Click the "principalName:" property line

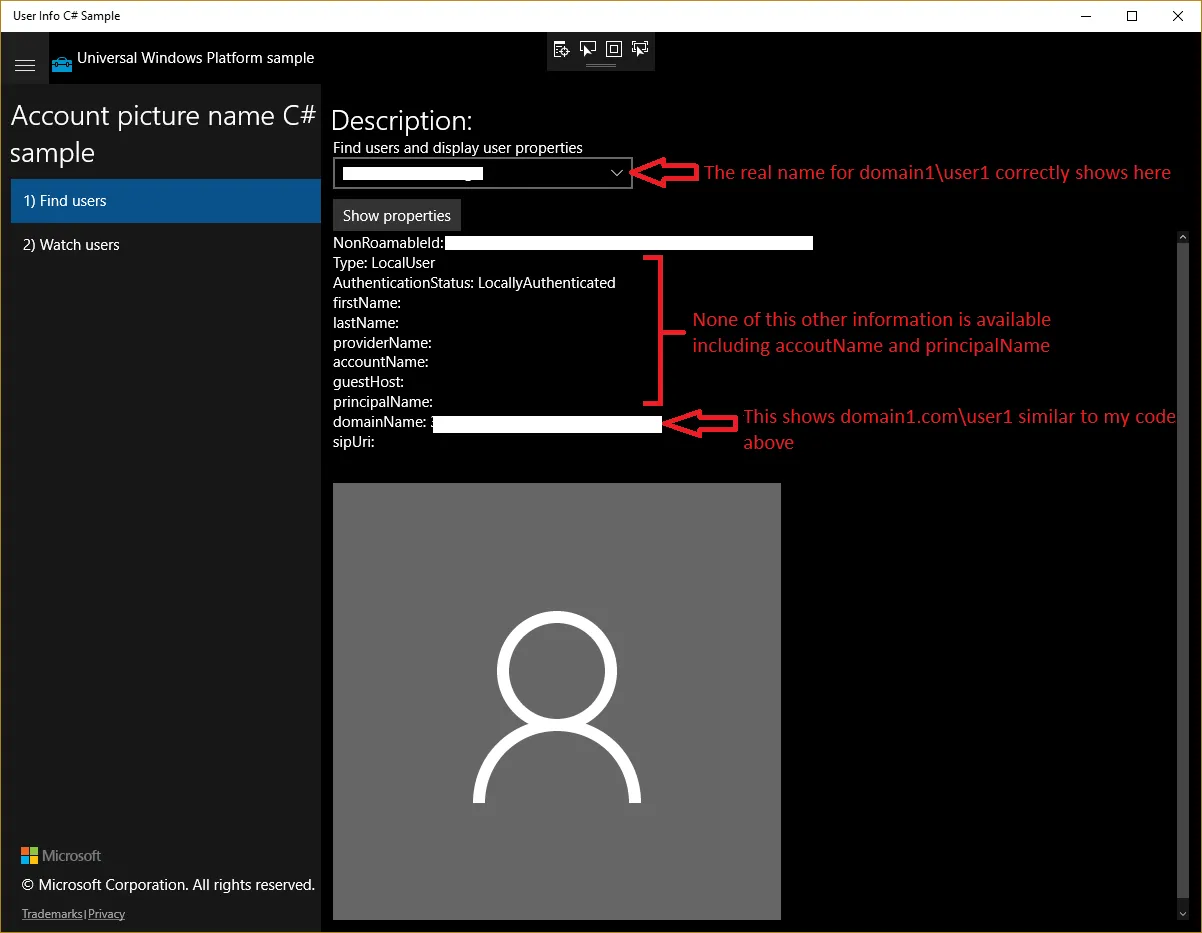383,402
